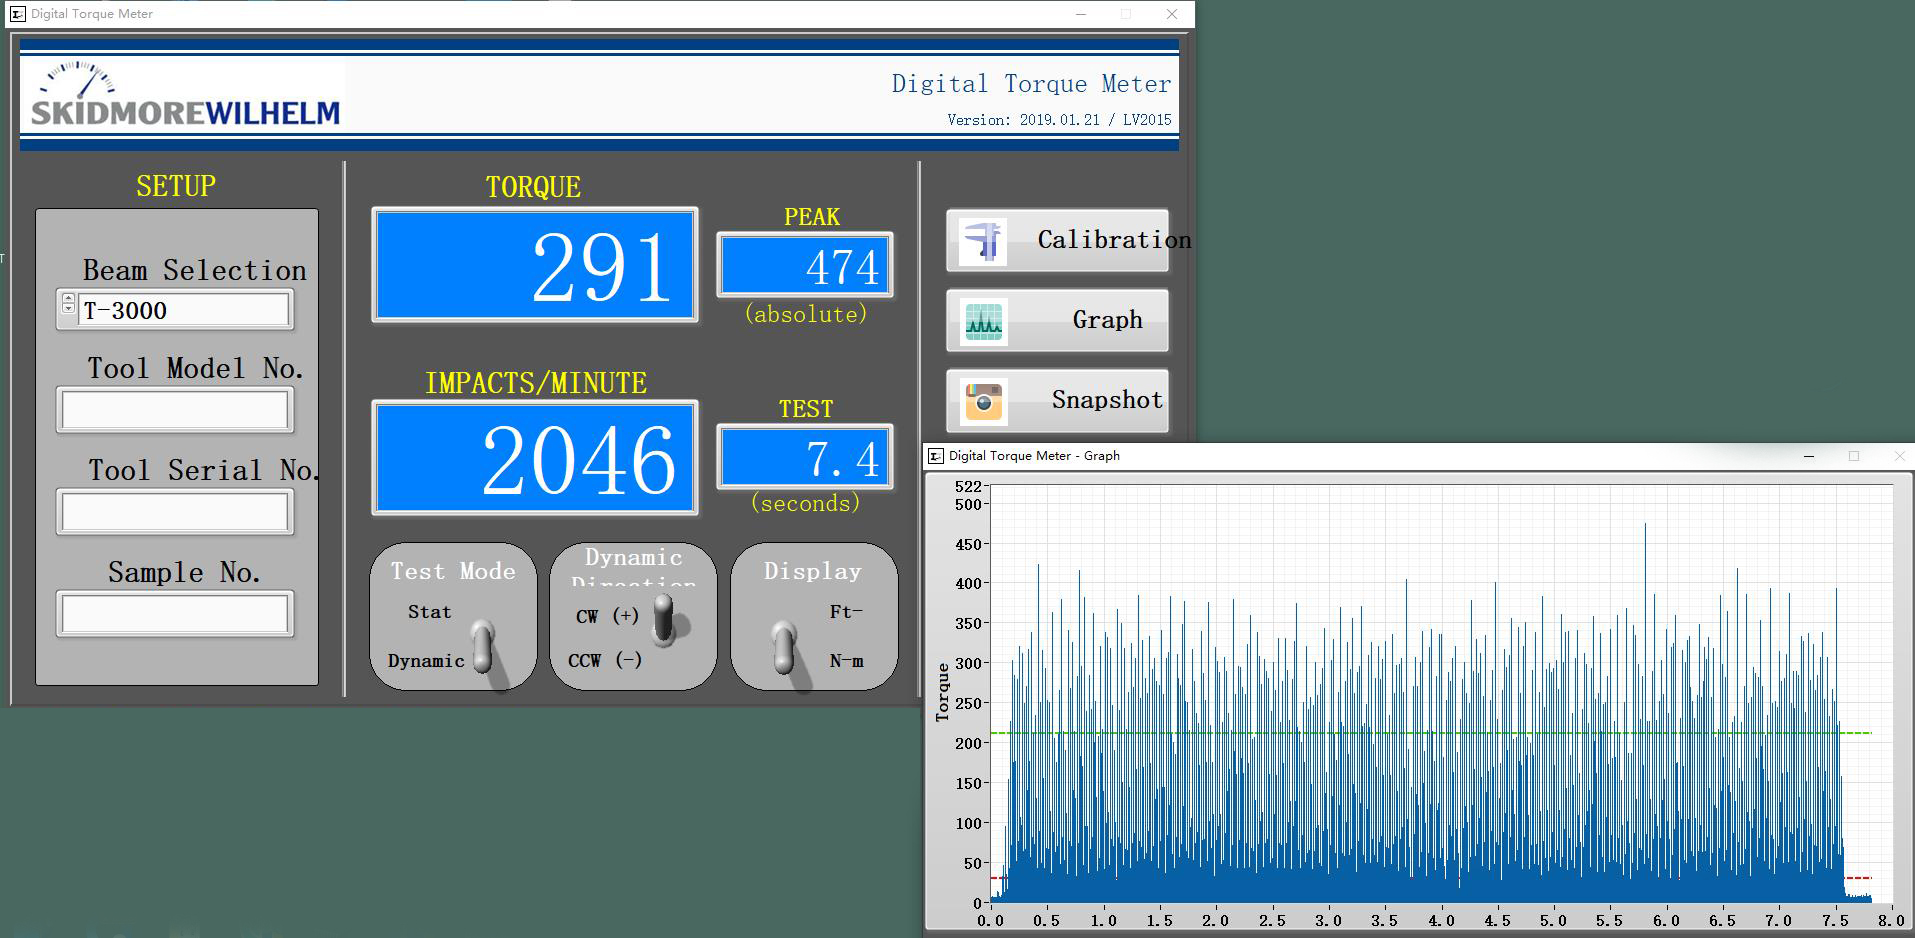Click the N-m unit label
Image resolution: width=1915 pixels, height=938 pixels.
click(847, 661)
